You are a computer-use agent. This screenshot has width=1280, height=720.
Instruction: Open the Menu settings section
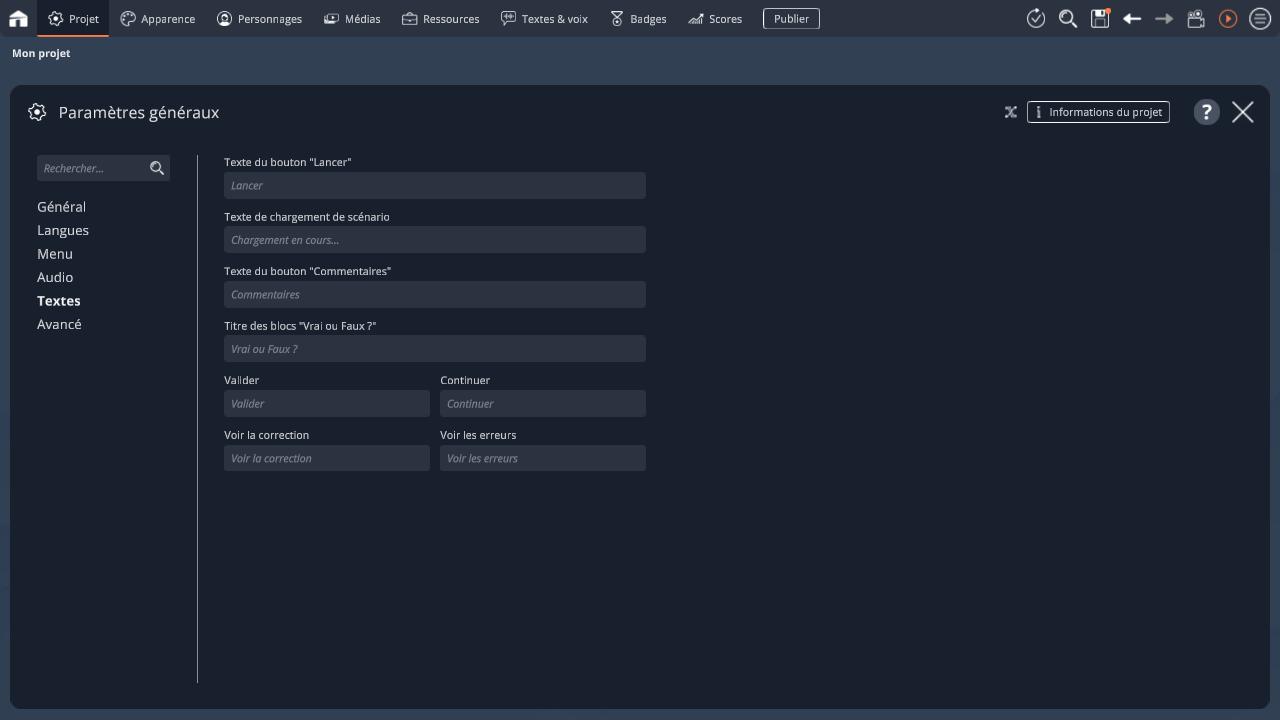click(x=55, y=254)
